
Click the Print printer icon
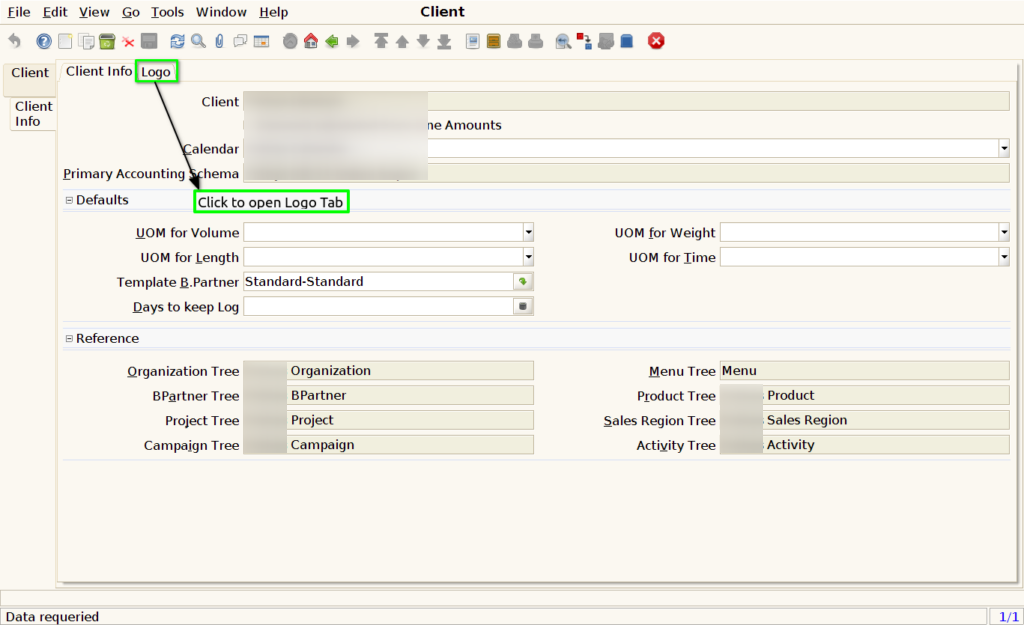[536, 41]
